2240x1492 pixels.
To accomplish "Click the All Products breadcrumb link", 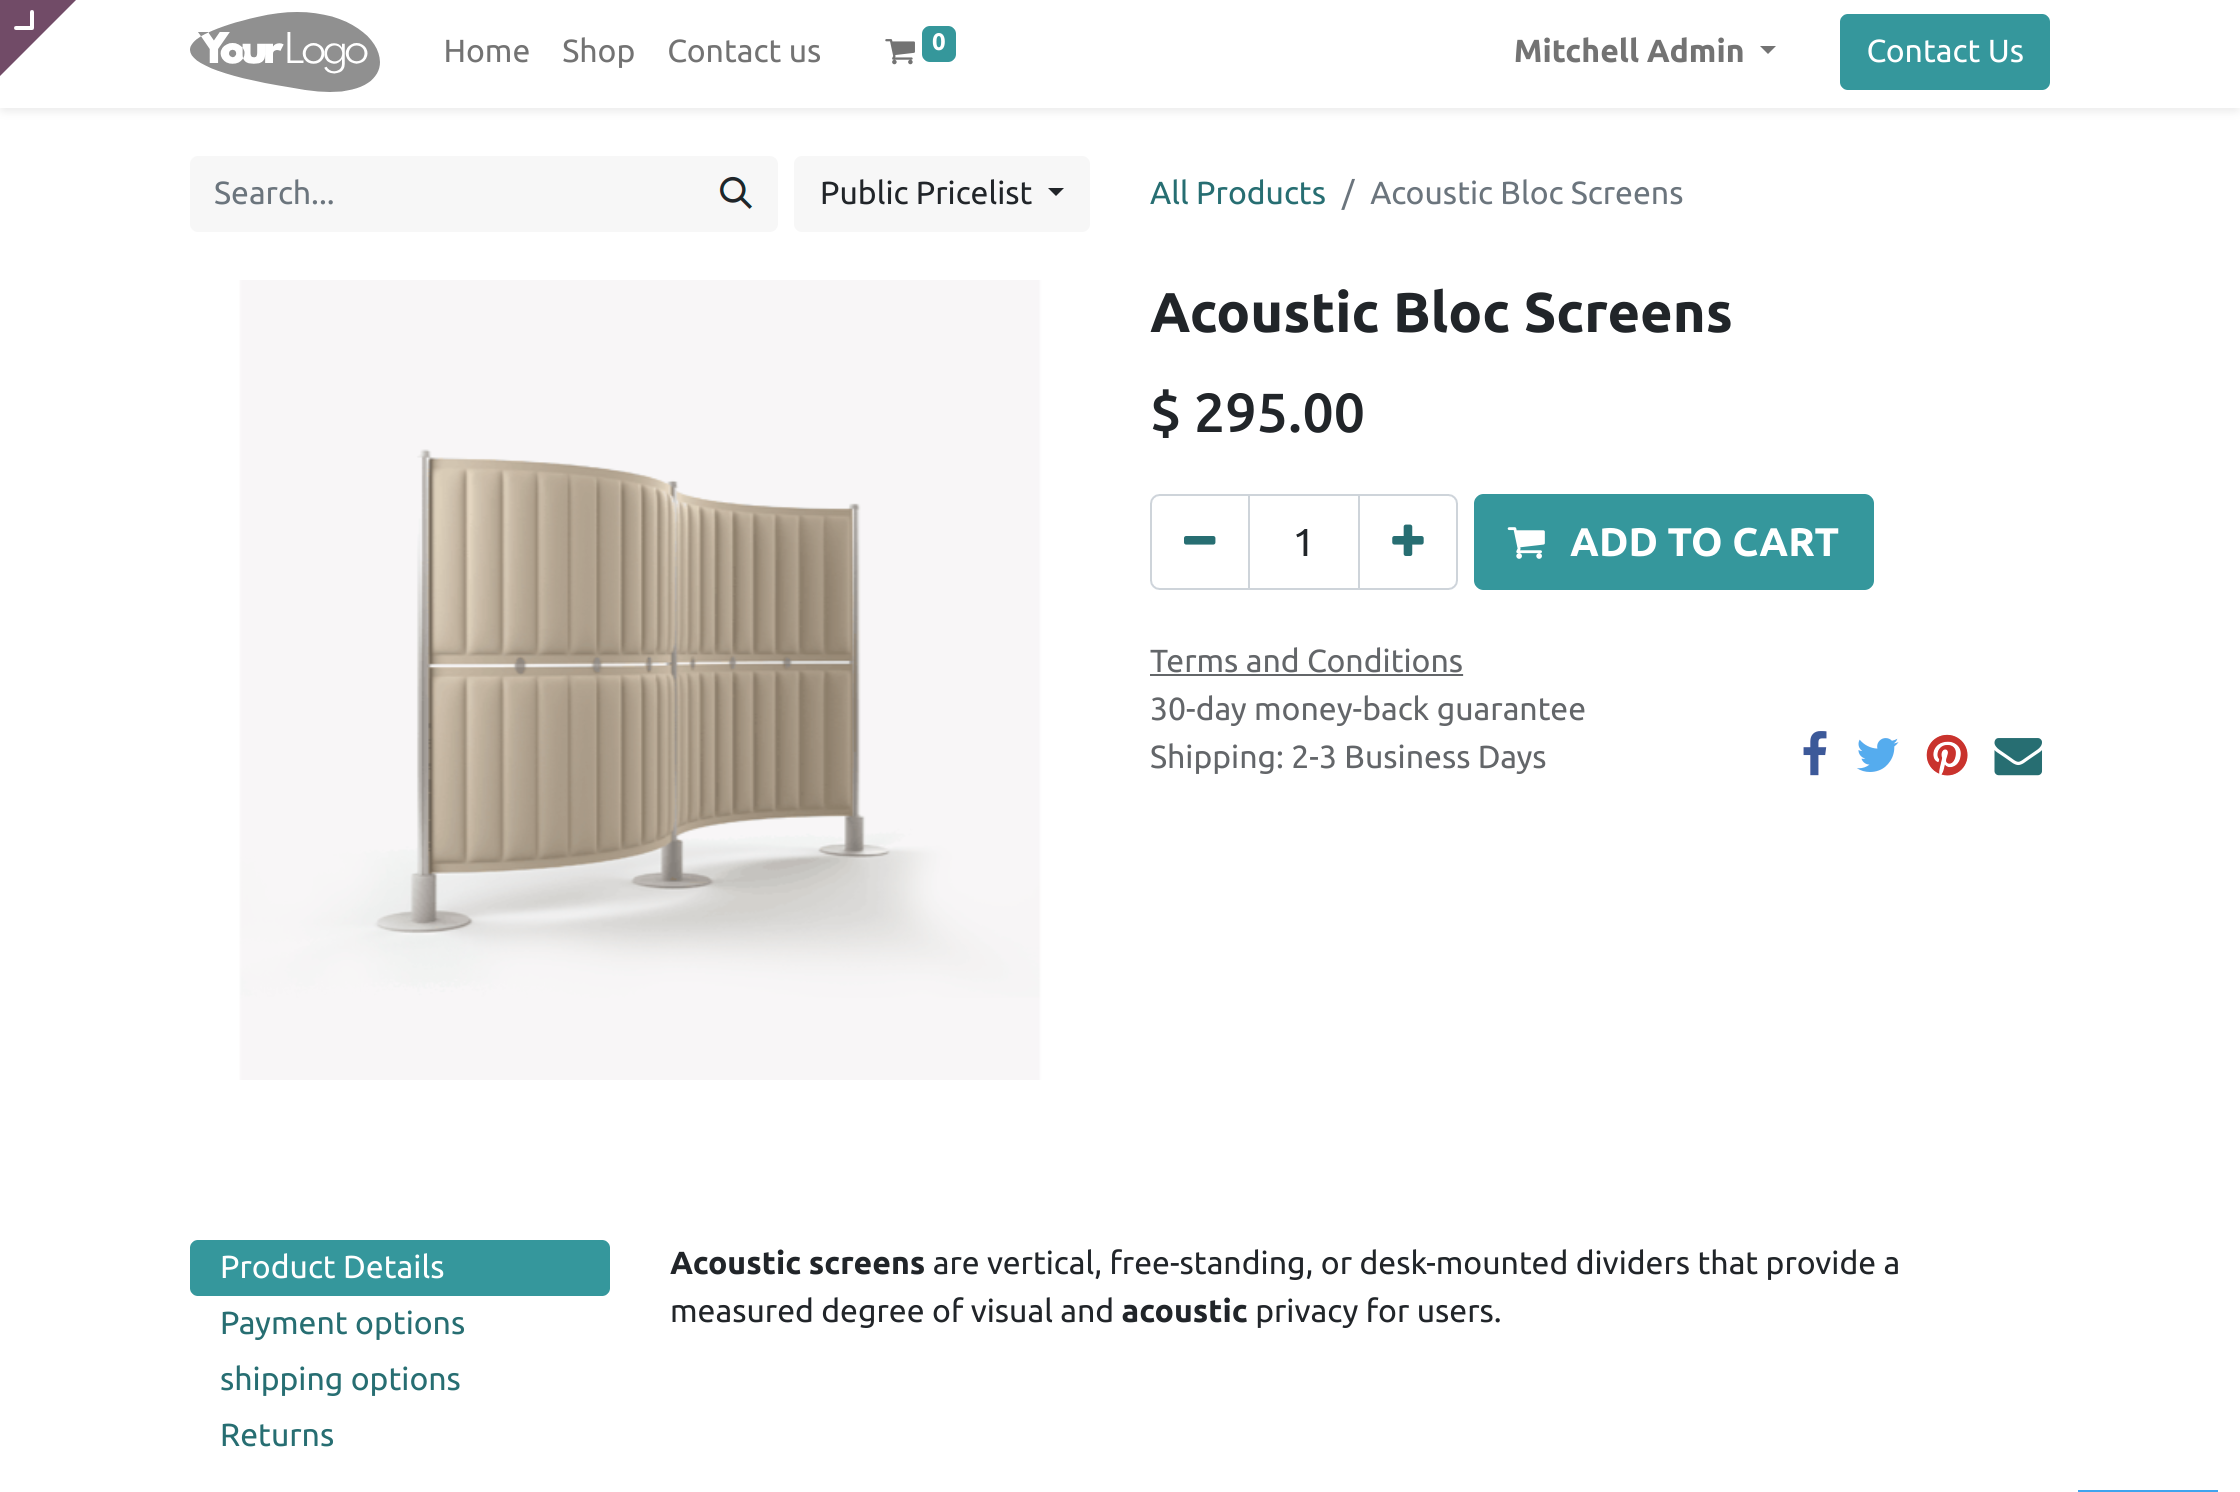I will [x=1237, y=193].
